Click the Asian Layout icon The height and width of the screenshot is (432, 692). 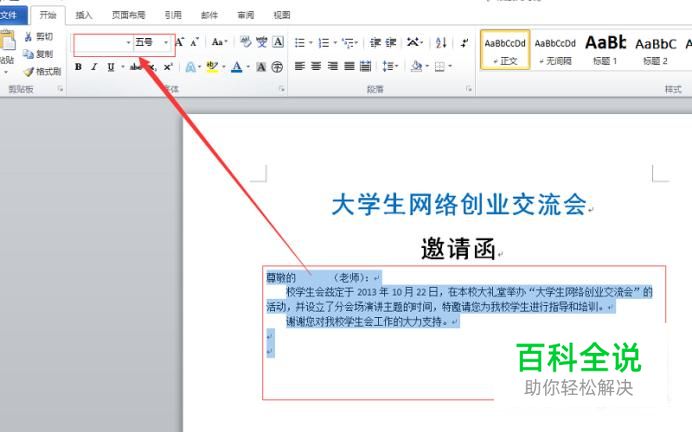413,42
